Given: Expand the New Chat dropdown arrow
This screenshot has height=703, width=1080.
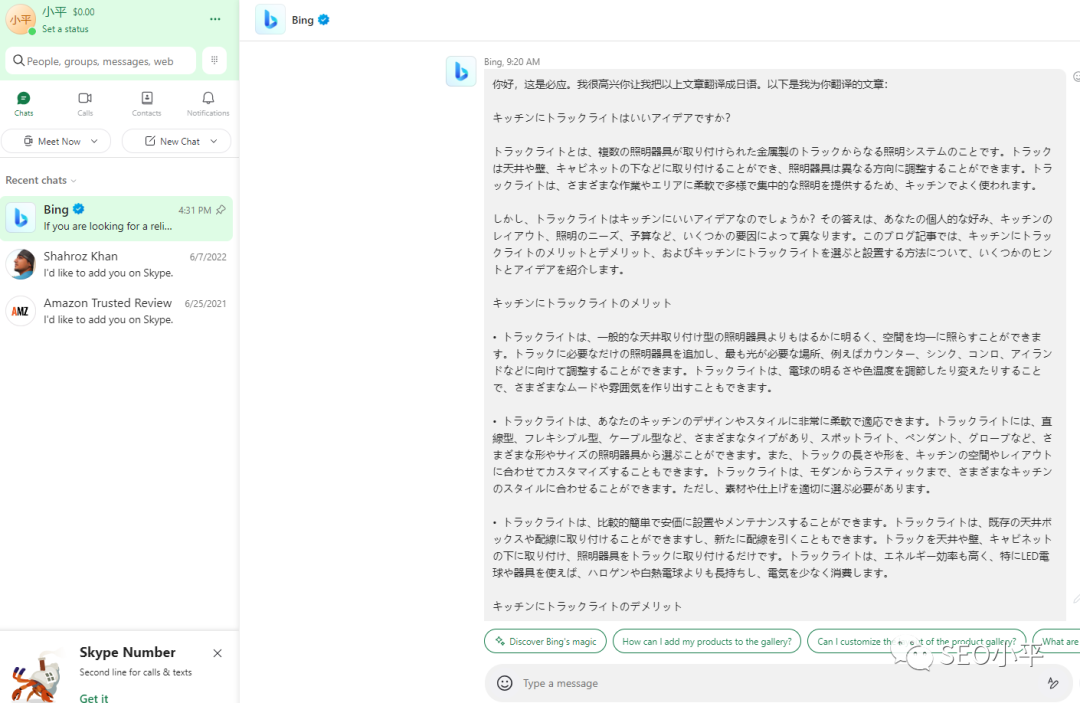Looking at the screenshot, I should 214,141.
